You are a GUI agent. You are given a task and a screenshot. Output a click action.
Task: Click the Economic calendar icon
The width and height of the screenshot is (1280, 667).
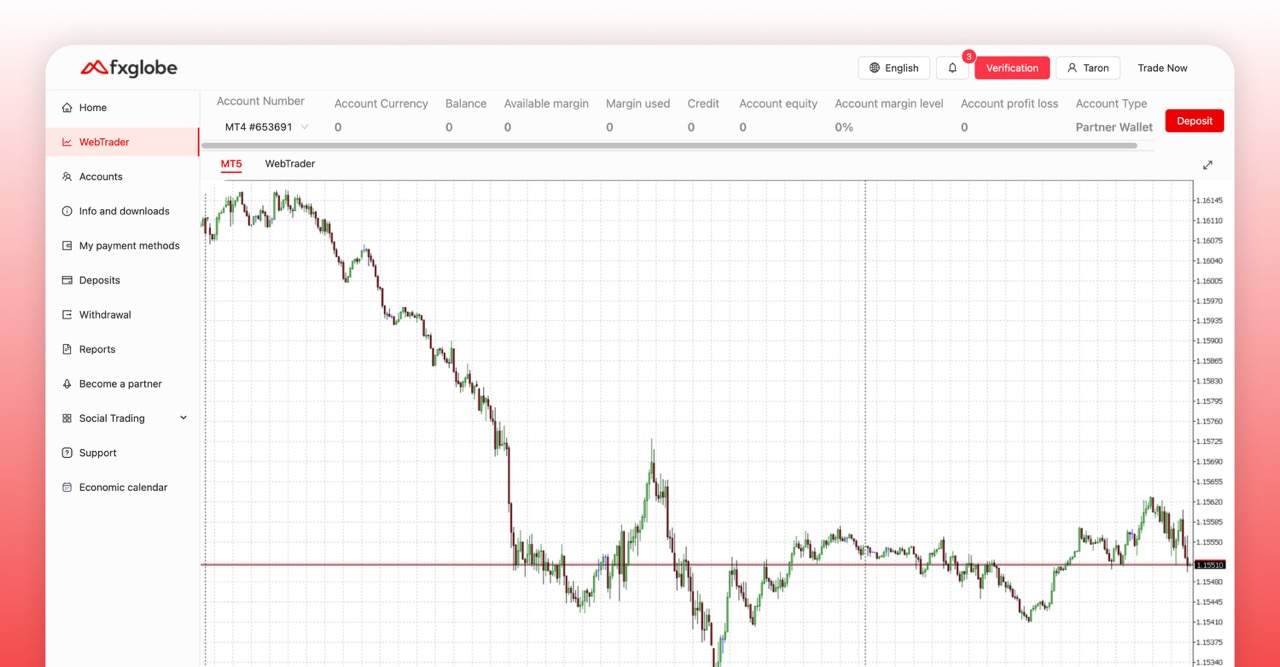point(67,488)
